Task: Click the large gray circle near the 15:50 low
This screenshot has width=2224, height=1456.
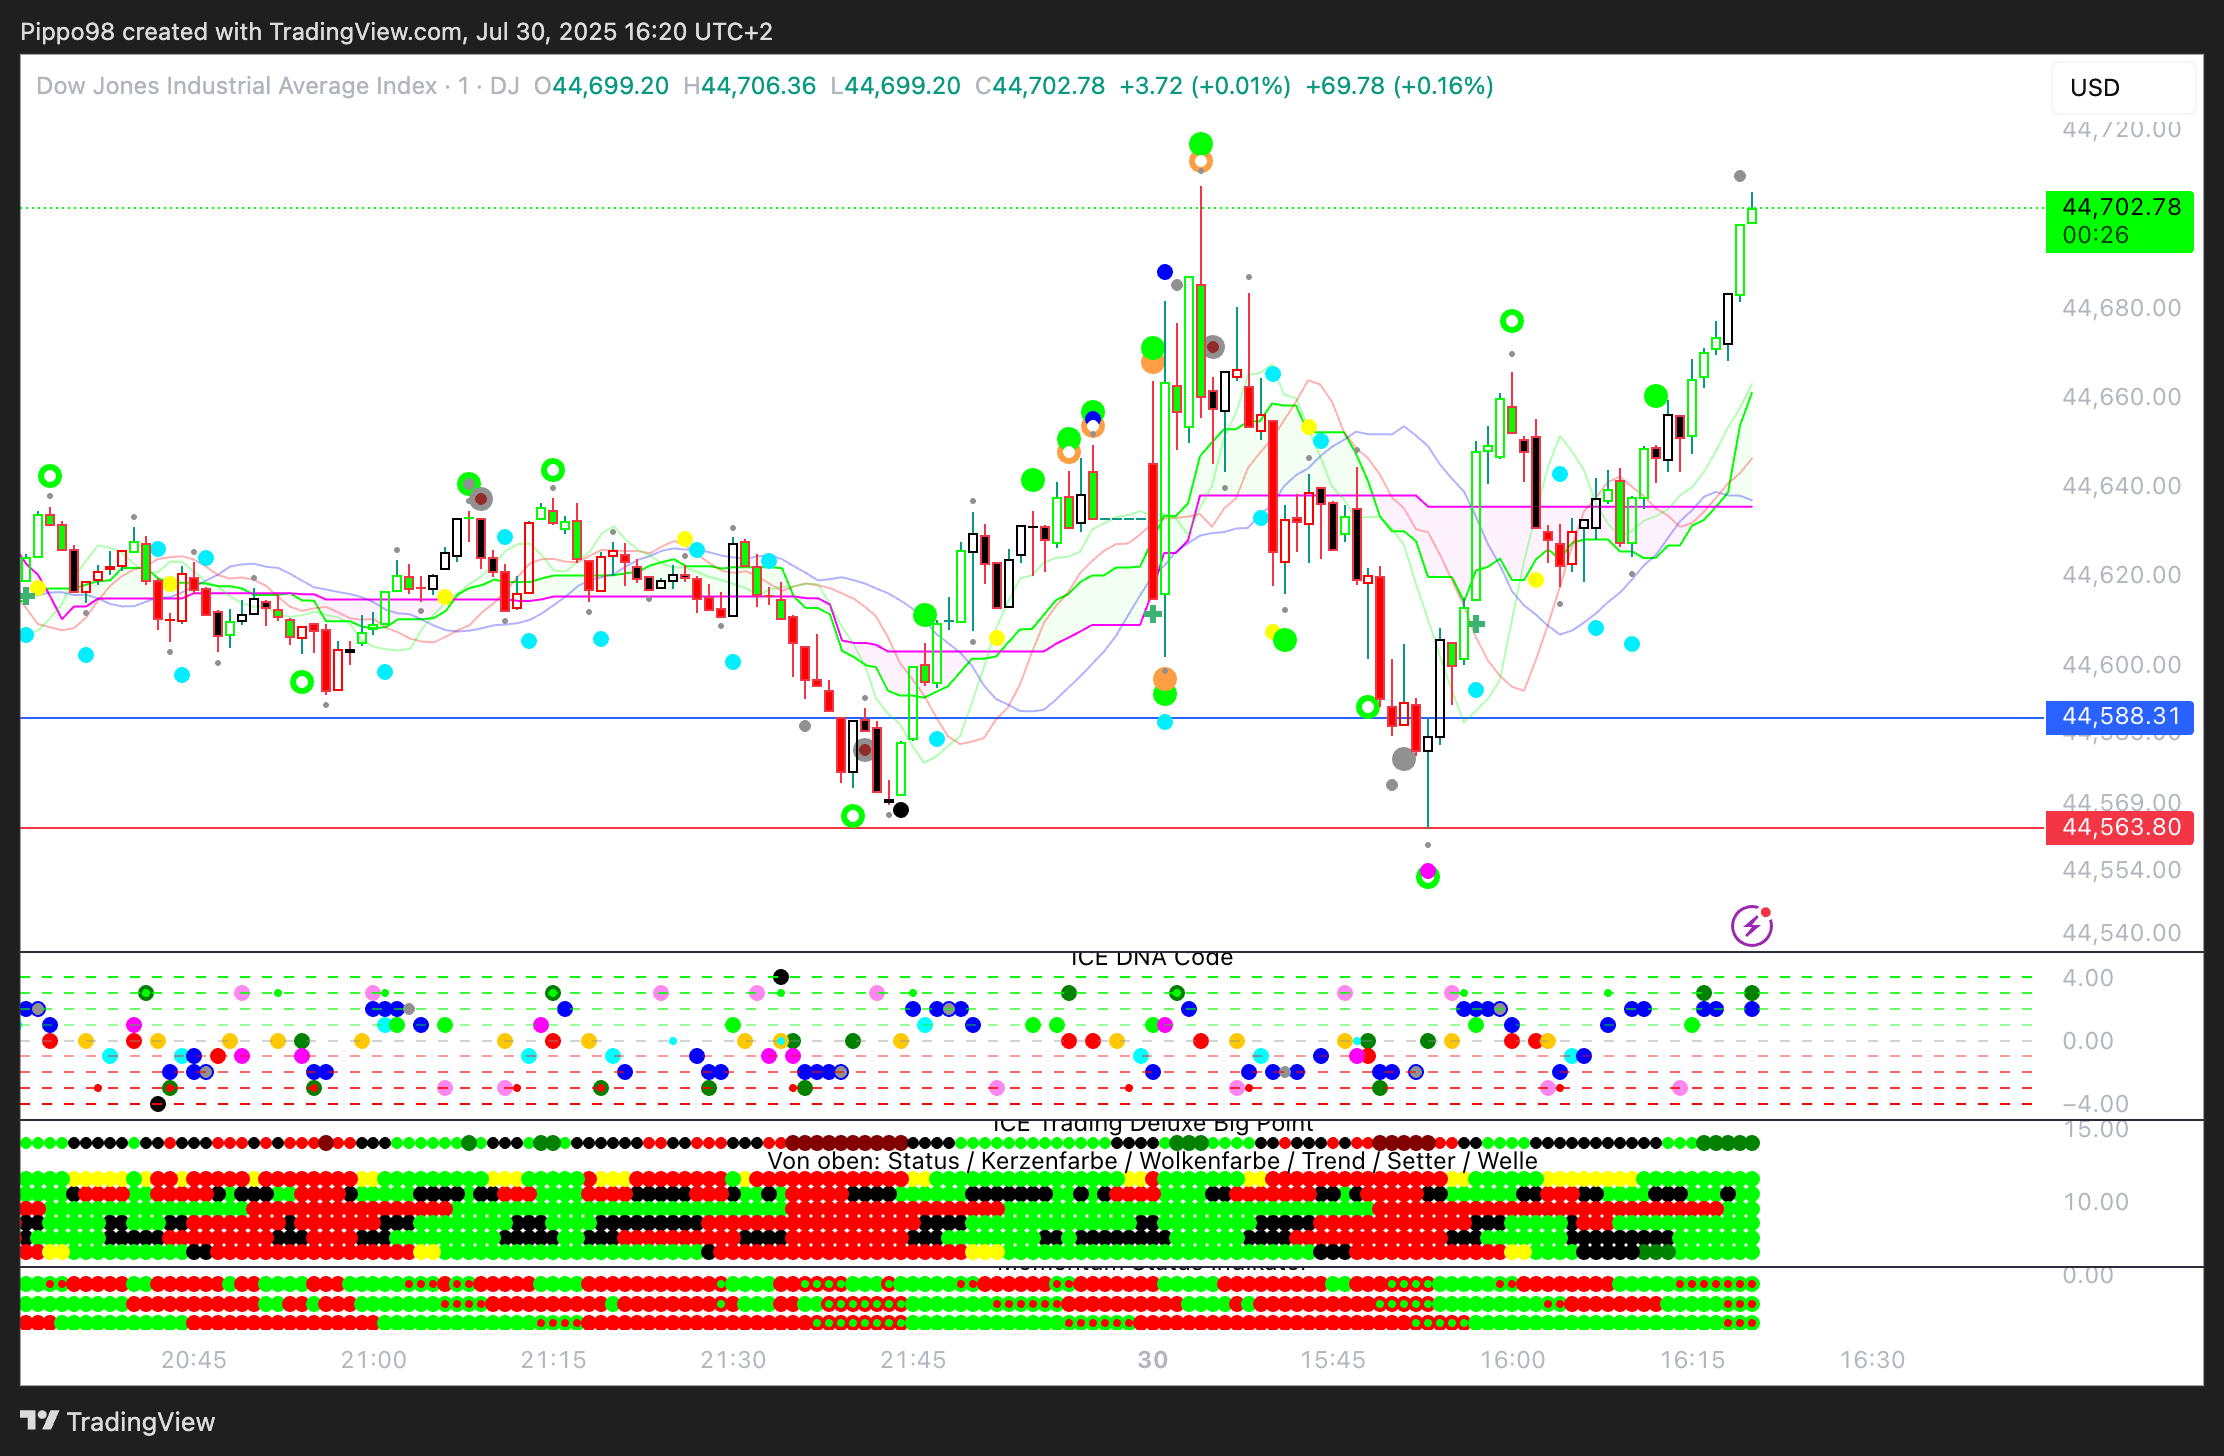Action: pos(1404,759)
